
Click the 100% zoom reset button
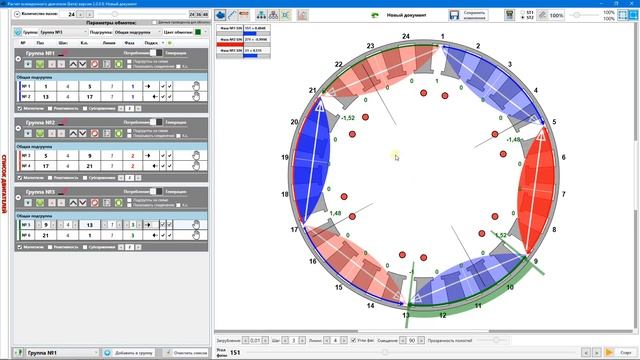point(551,15)
